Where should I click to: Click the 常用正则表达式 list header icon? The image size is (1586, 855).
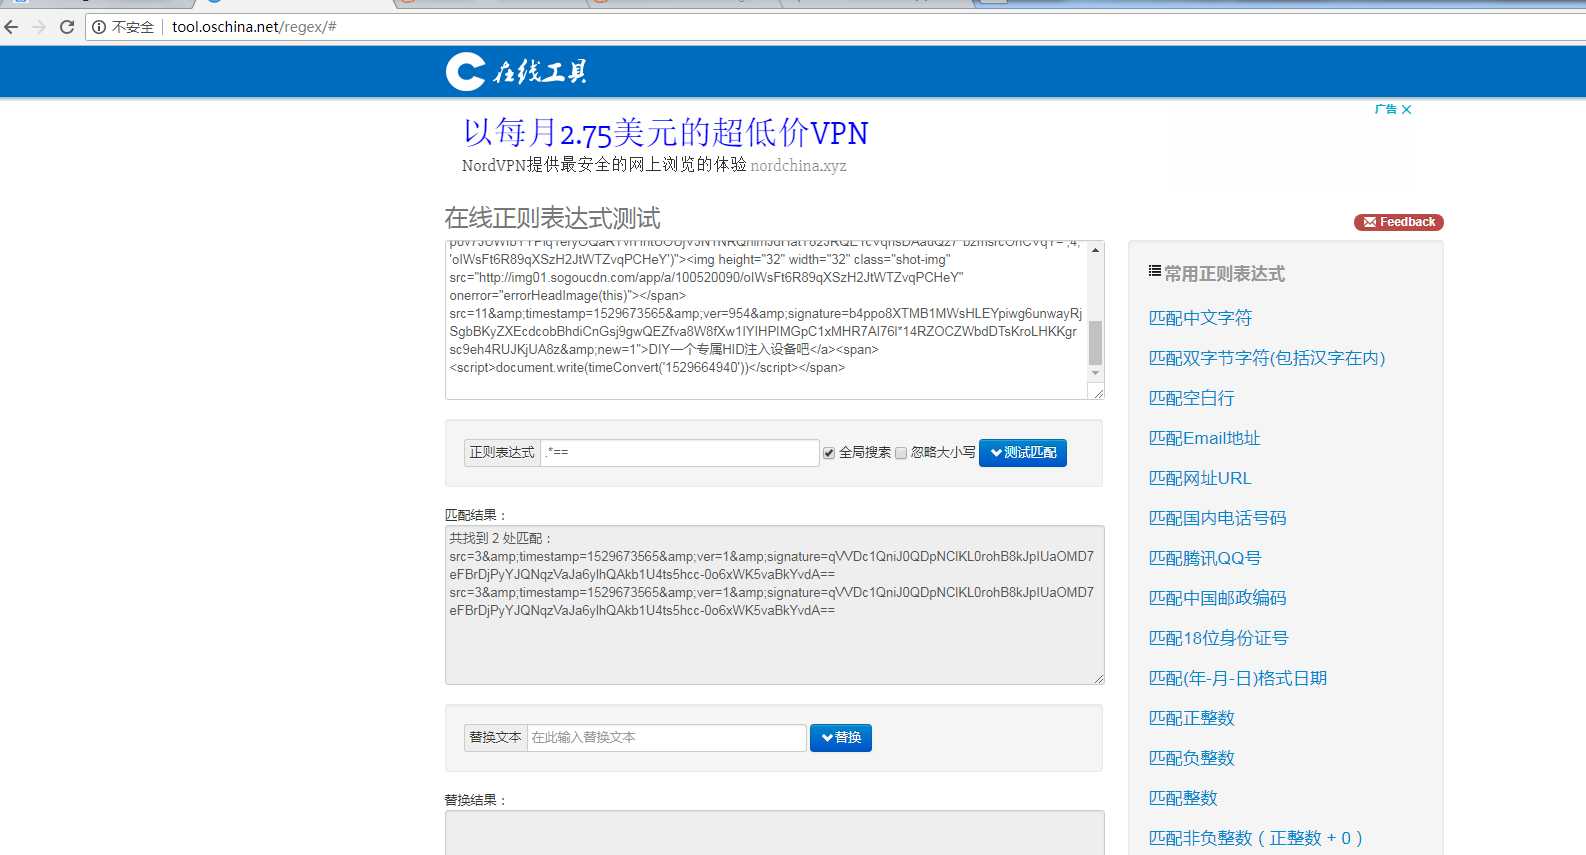click(x=1155, y=271)
